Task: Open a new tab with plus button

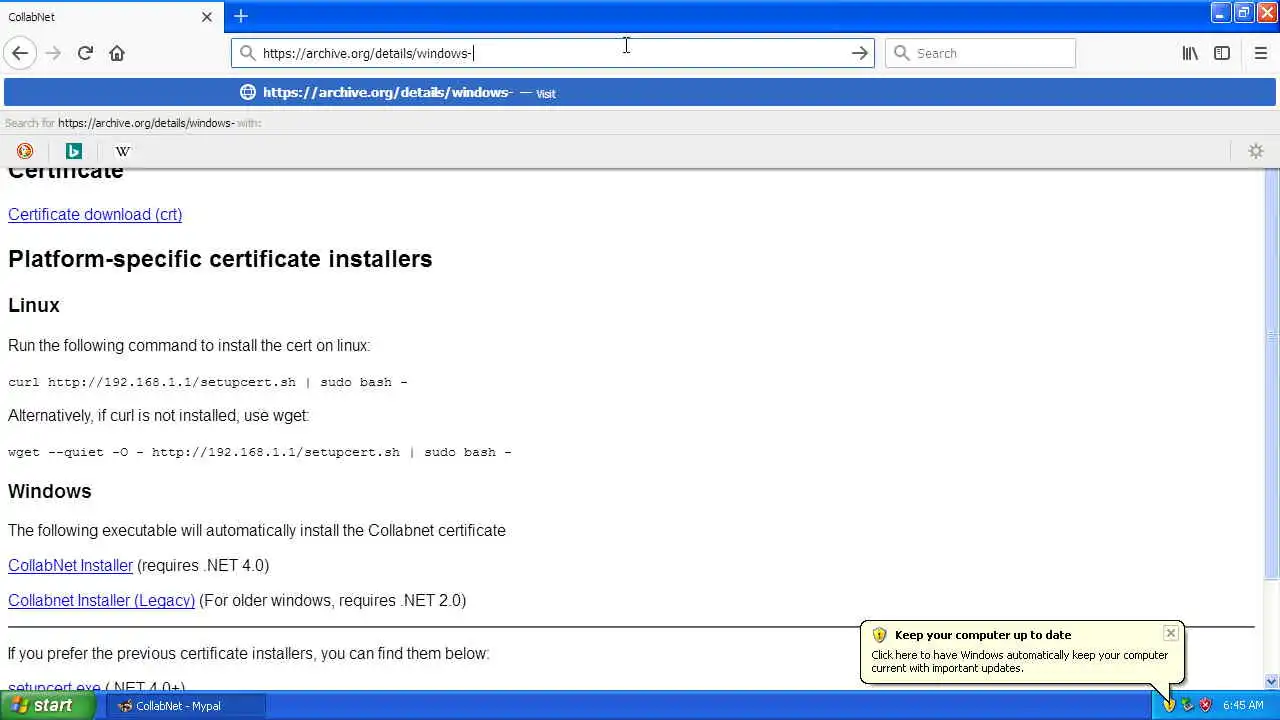Action: (x=241, y=16)
